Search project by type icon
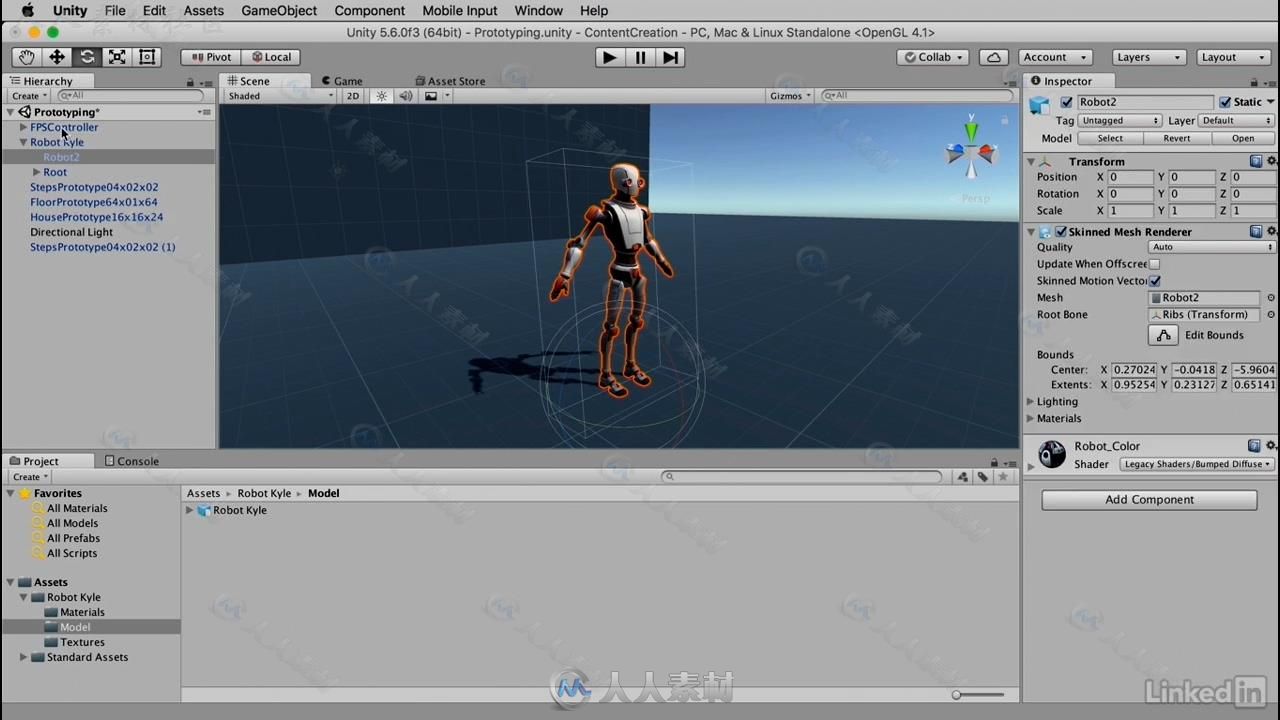This screenshot has width=1280, height=720. (962, 477)
